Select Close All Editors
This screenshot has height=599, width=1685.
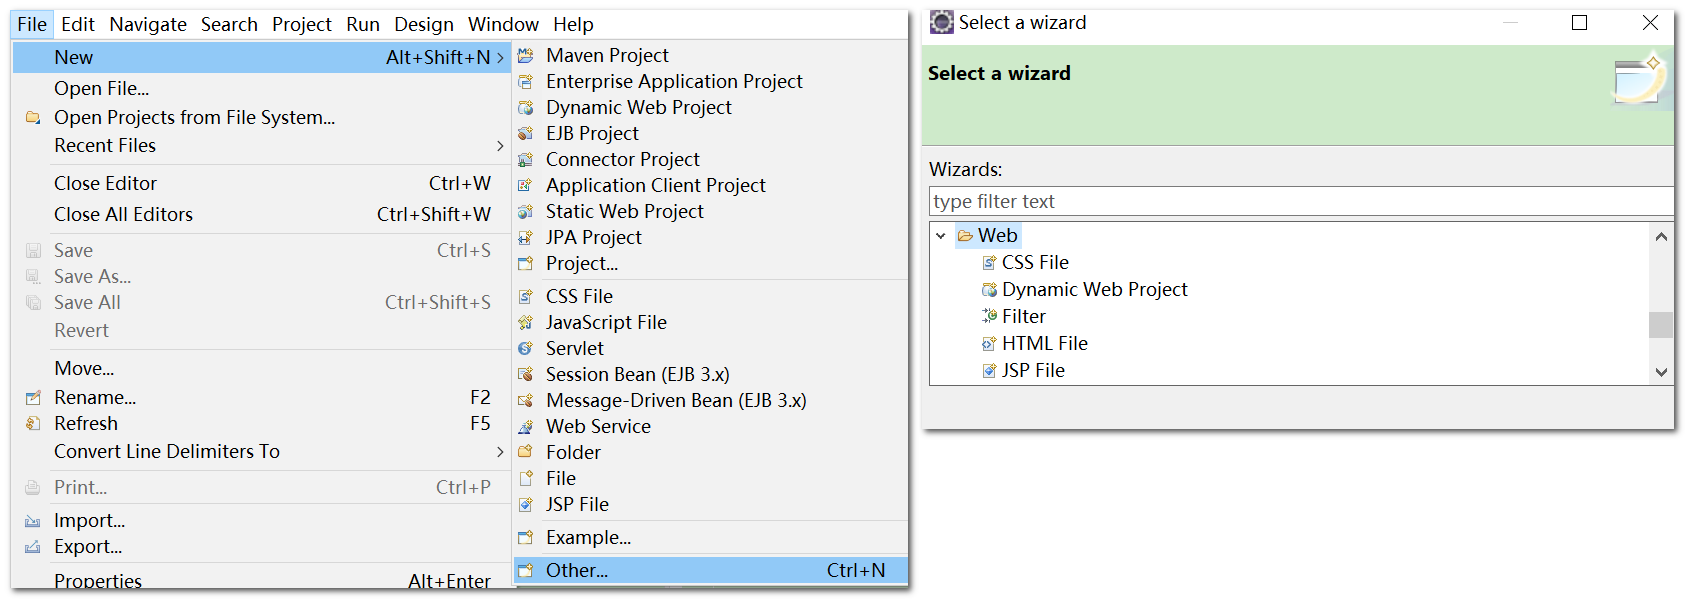(x=122, y=214)
